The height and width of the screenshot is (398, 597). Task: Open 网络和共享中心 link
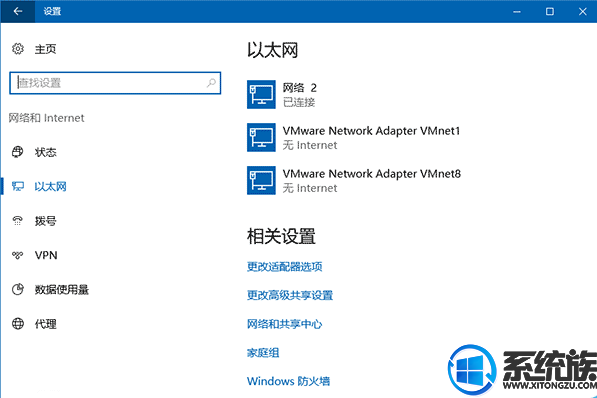pyautogui.click(x=284, y=324)
